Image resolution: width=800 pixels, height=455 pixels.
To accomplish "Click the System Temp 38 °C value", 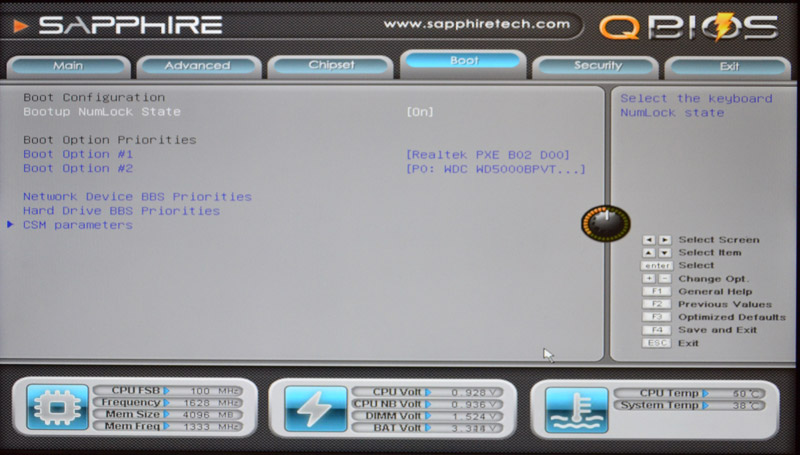I will tap(748, 406).
